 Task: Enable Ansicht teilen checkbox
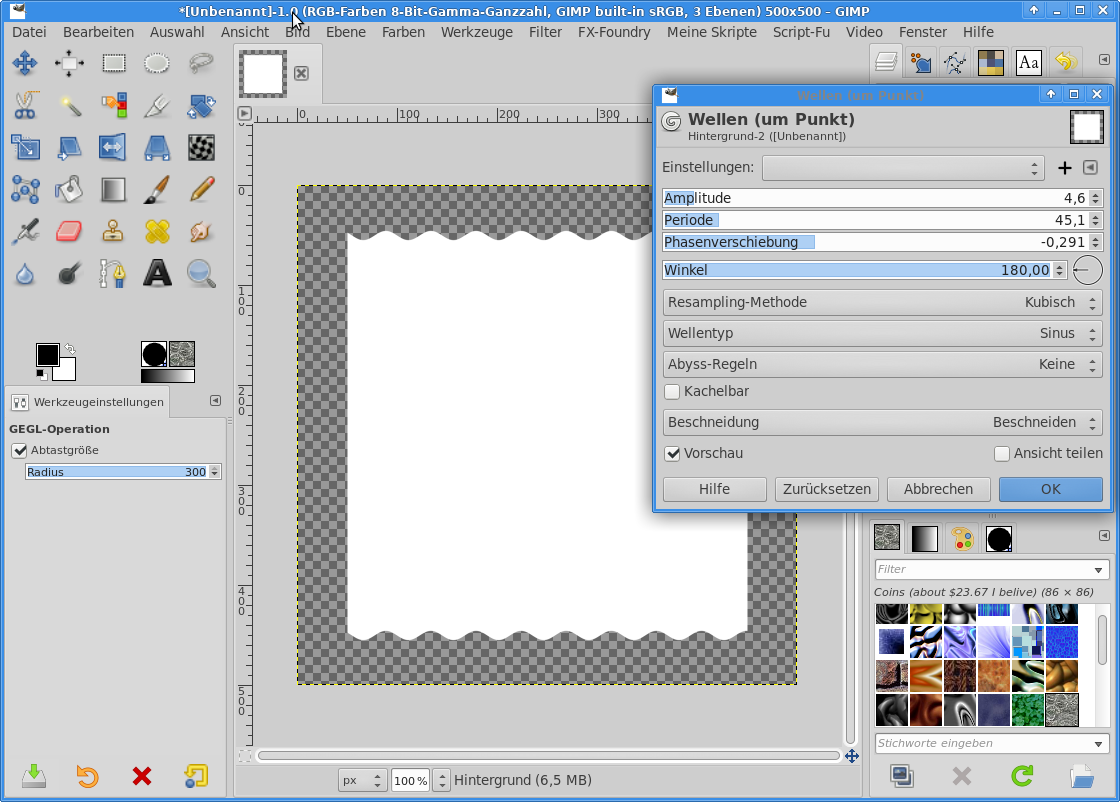tap(1002, 454)
